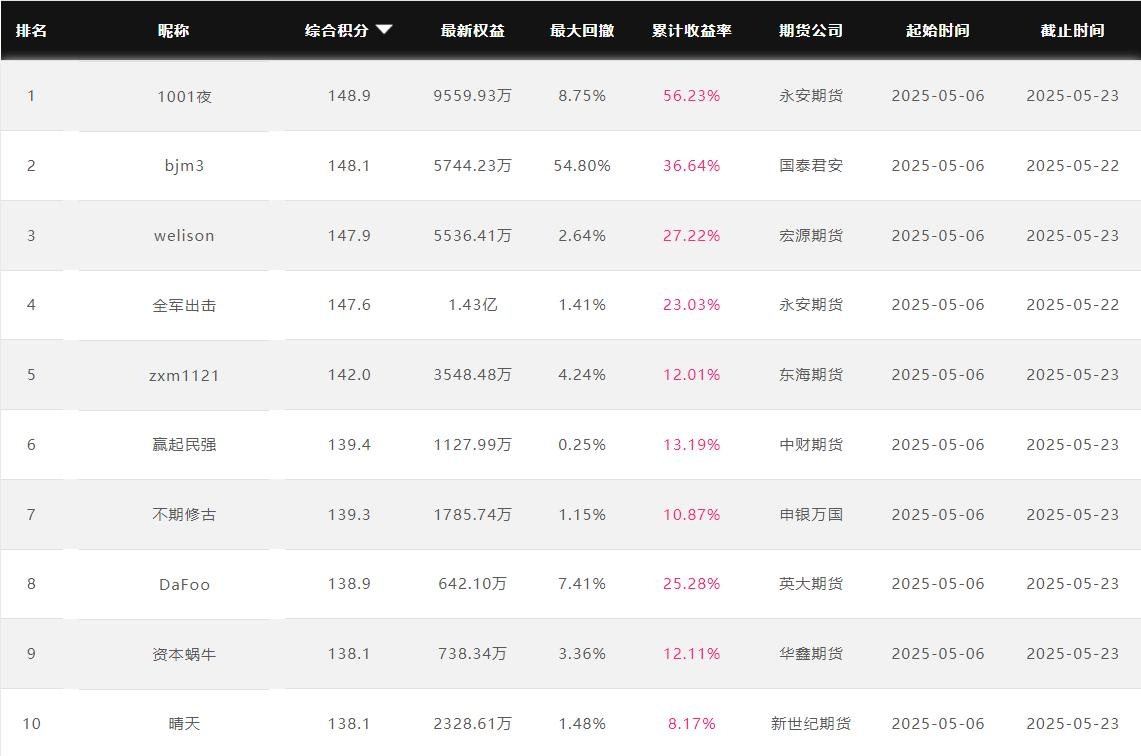This screenshot has width=1141, height=756.
Task: Click equity value 5536.41万
Action: coord(473,235)
